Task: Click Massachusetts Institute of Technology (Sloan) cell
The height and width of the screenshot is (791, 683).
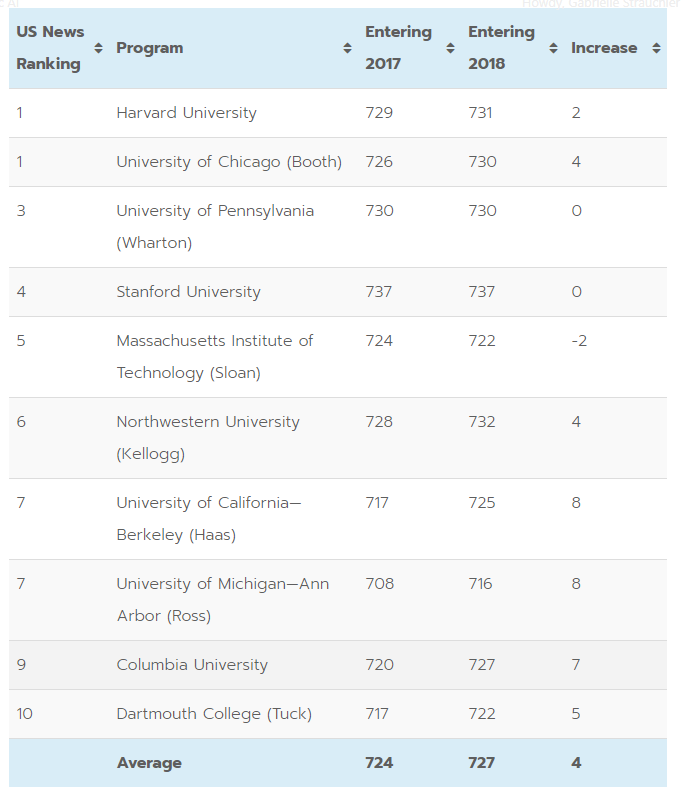Action: (x=215, y=356)
